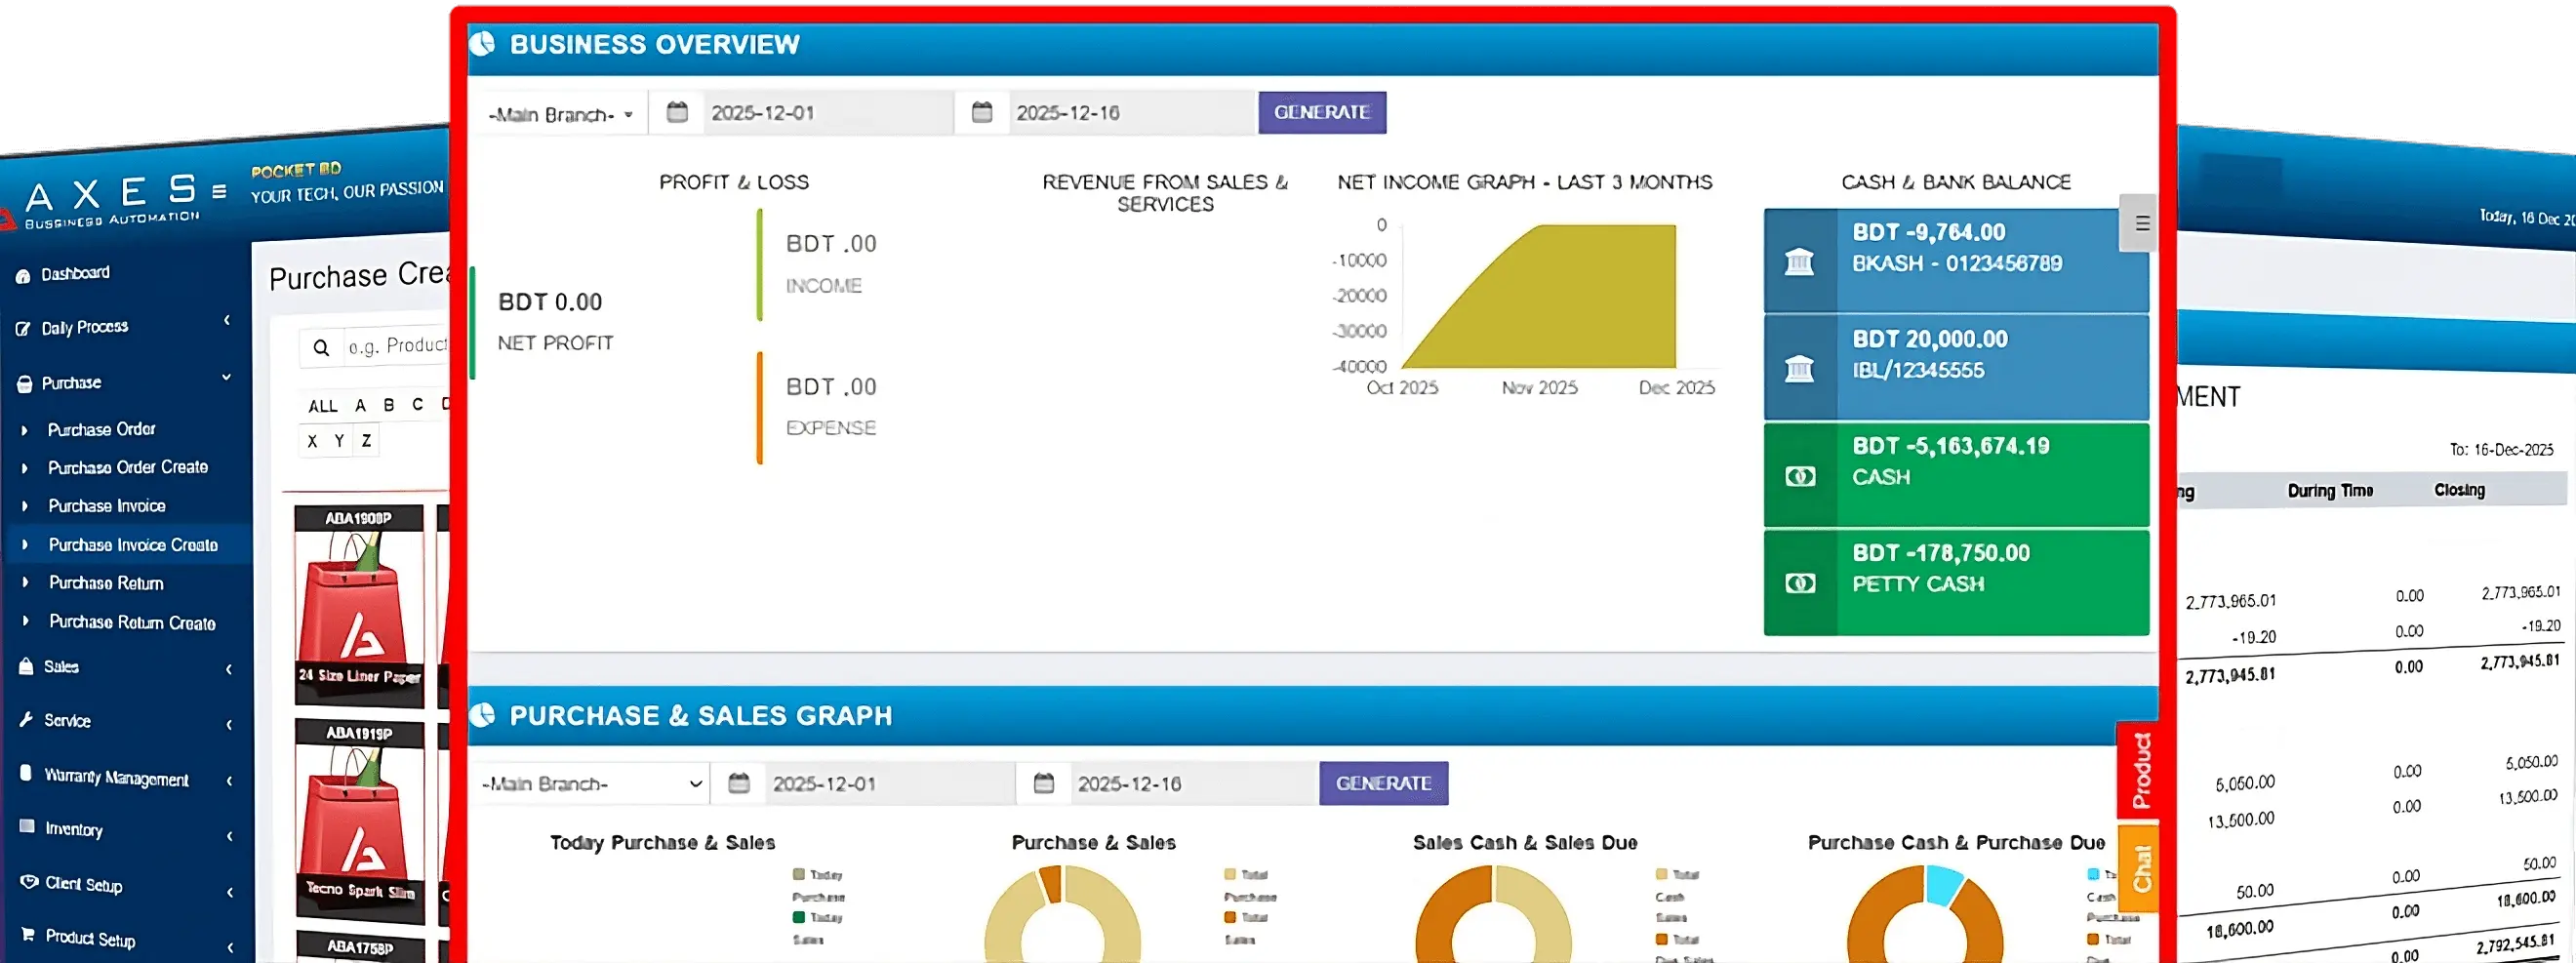Click the money icon on the CASH card

1800,476
